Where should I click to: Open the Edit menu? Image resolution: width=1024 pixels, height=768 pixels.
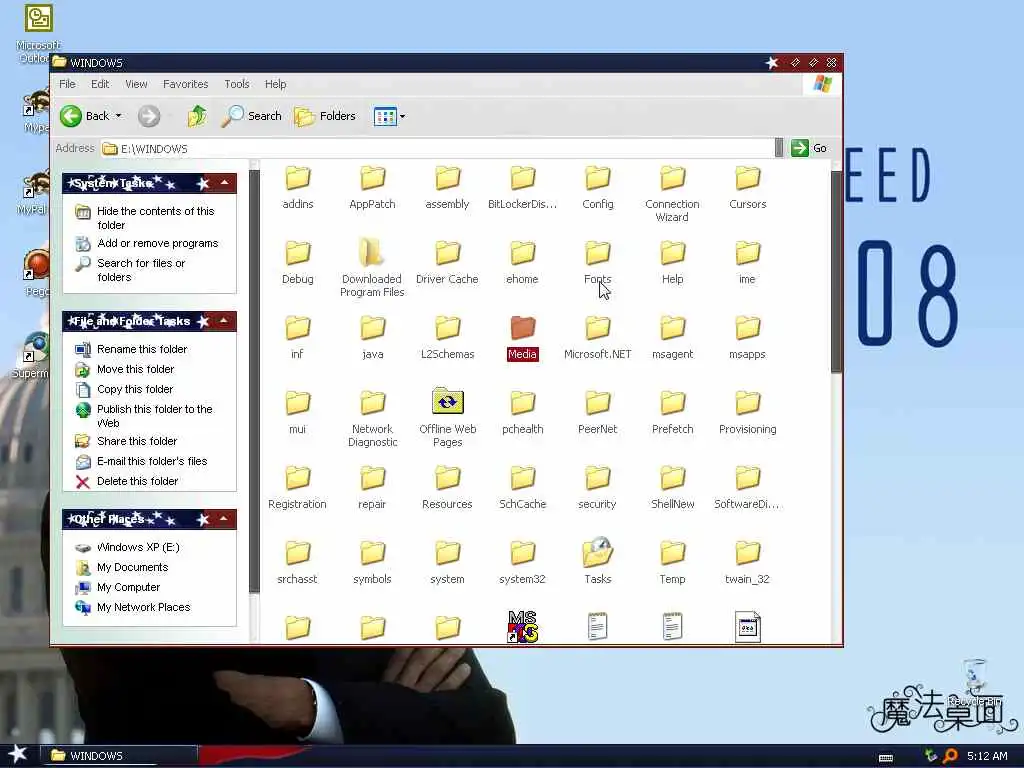100,84
